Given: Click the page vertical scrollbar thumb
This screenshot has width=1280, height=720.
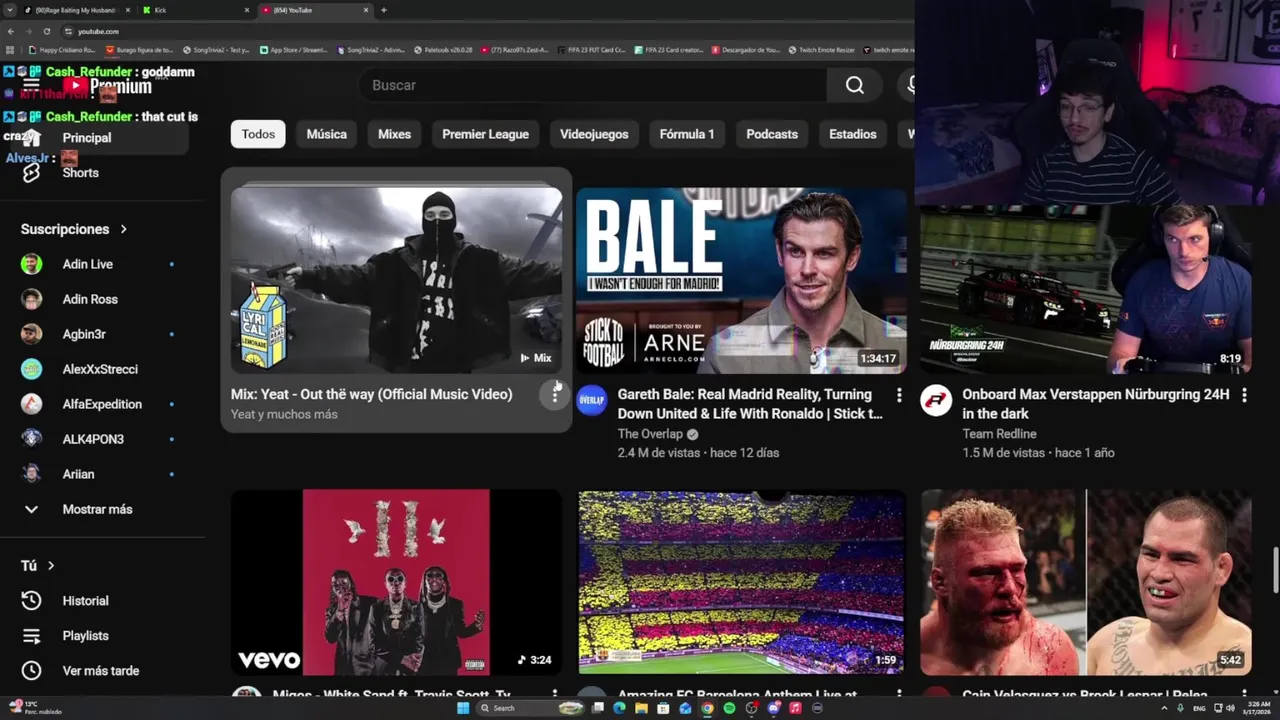Looking at the screenshot, I should tap(1275, 571).
